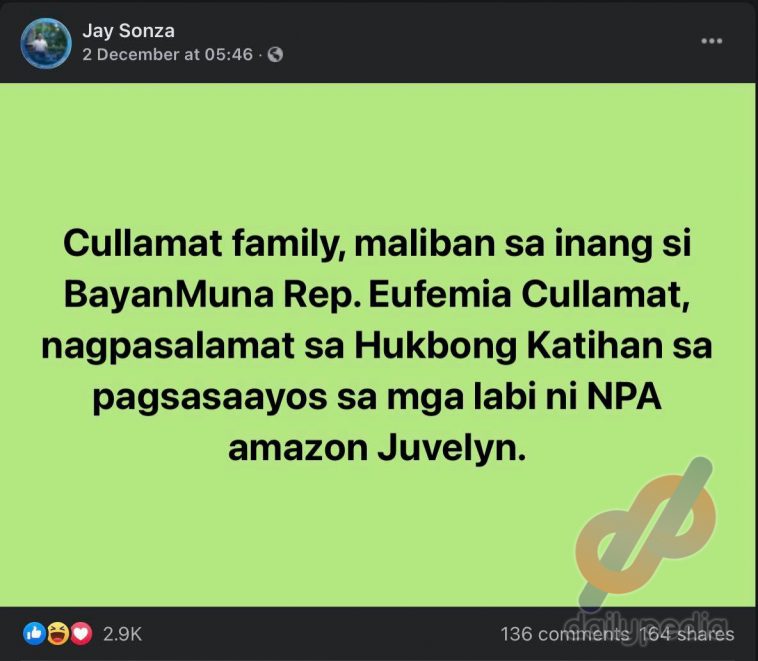Click the text BayanMuna Rep. Eufemia Cullamat

click(377, 294)
